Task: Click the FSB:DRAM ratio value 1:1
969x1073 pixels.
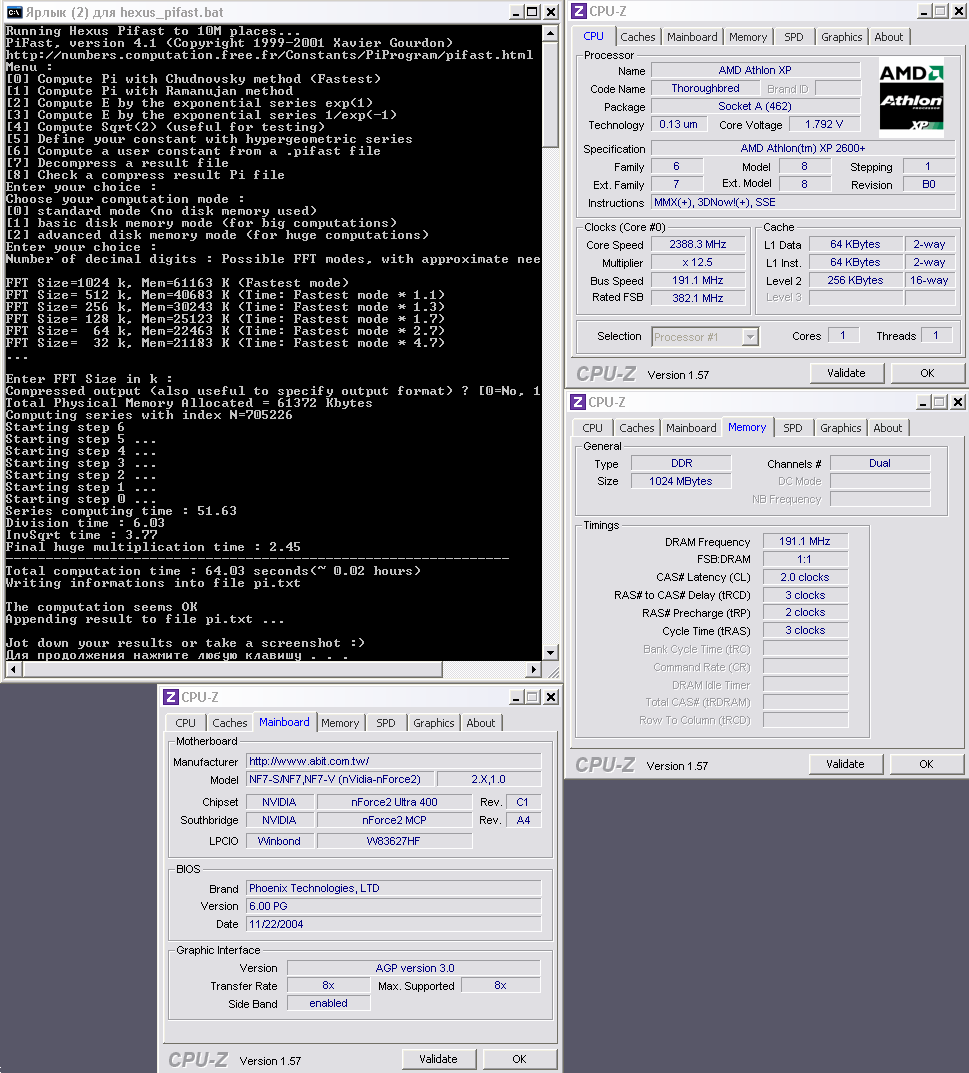Action: (x=805, y=559)
